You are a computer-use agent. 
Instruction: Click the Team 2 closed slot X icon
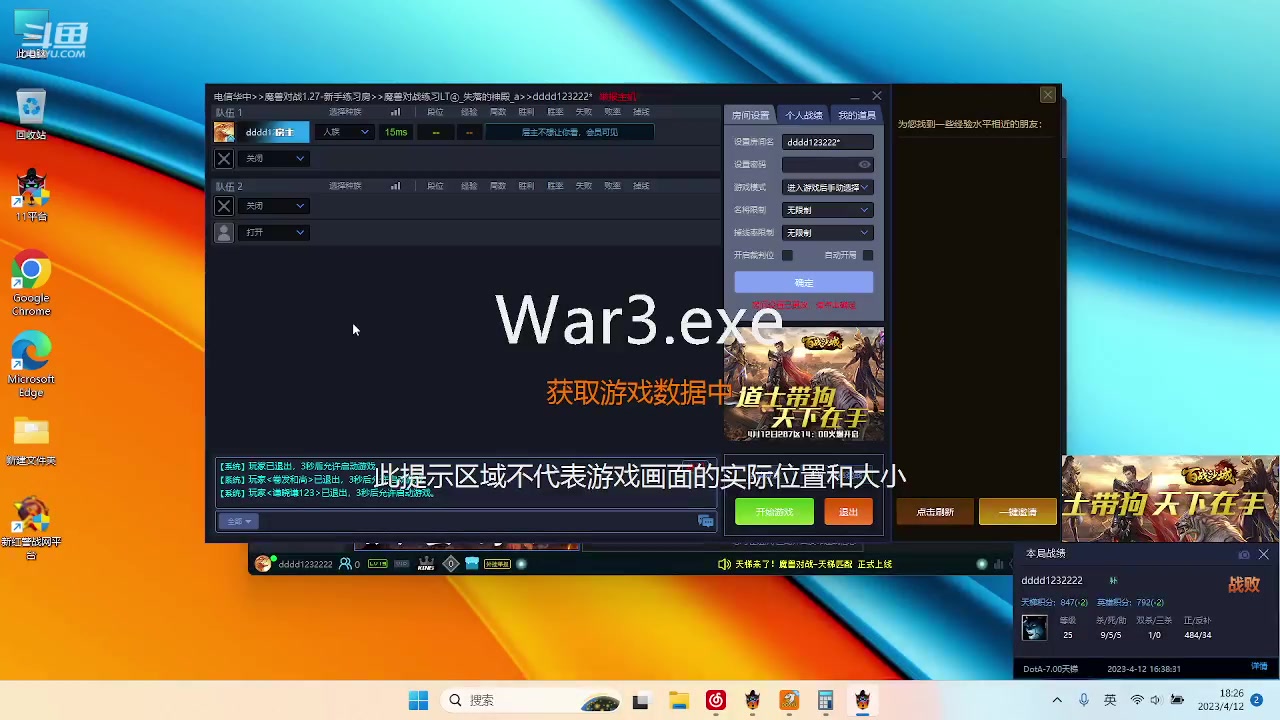(224, 205)
